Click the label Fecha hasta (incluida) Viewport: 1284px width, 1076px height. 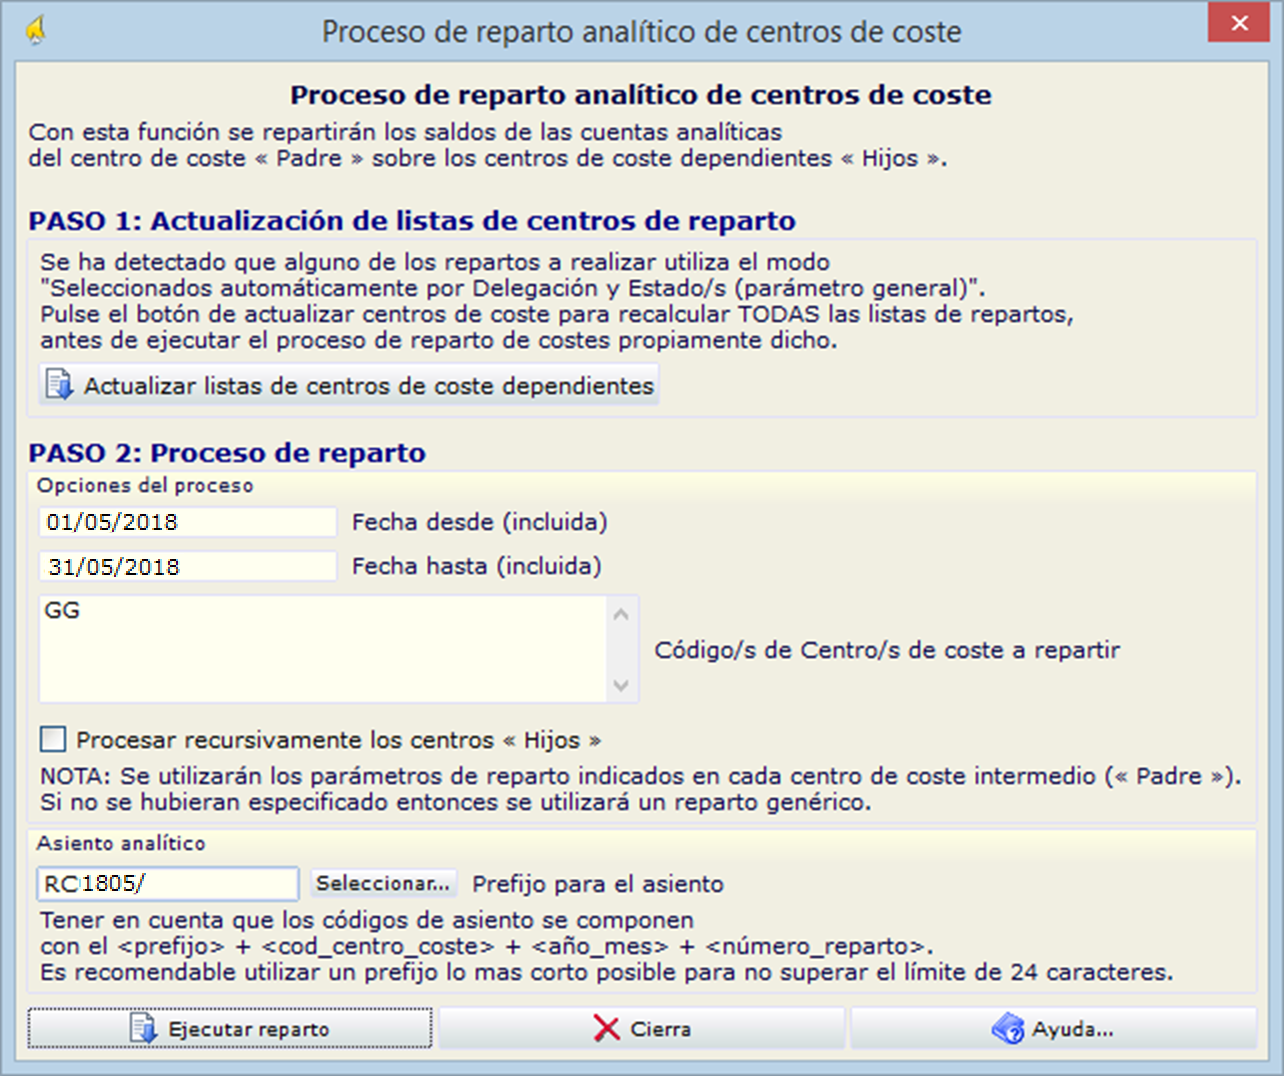pos(477,566)
